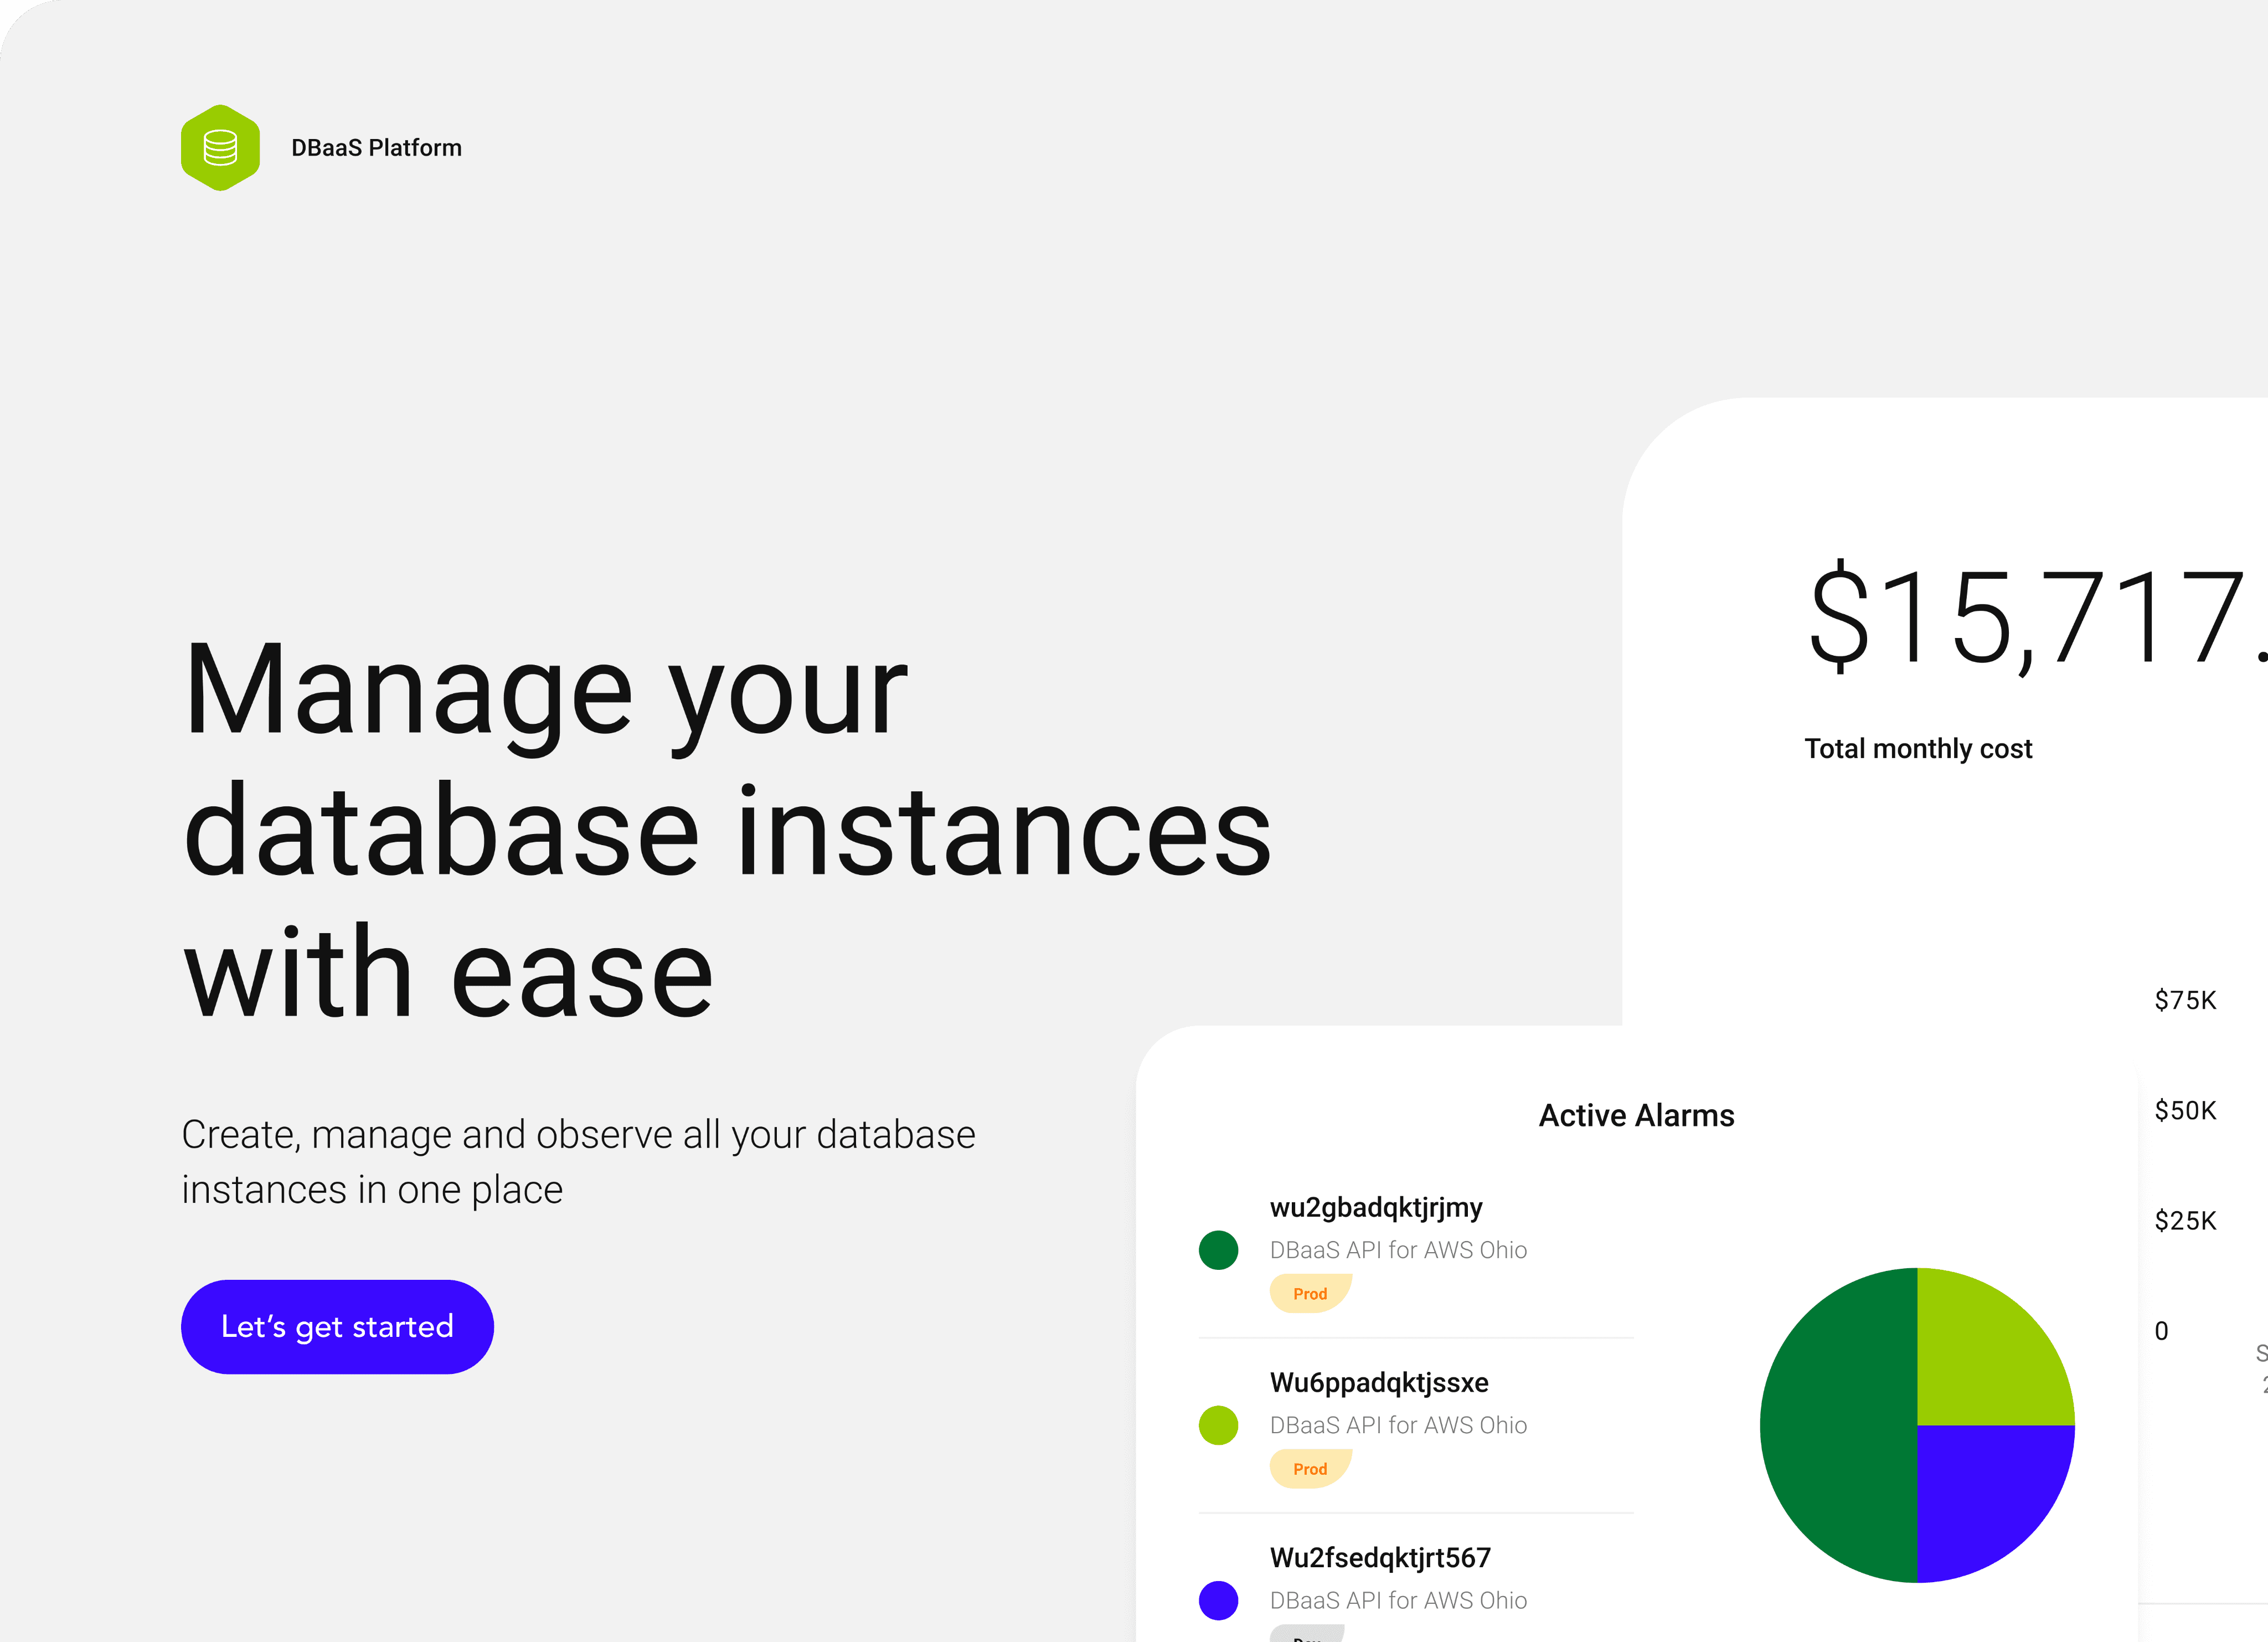Viewport: 2268px width, 1642px height.
Task: Click the lime status dot for Wu6ppadqktjssxe
Action: click(x=1218, y=1425)
